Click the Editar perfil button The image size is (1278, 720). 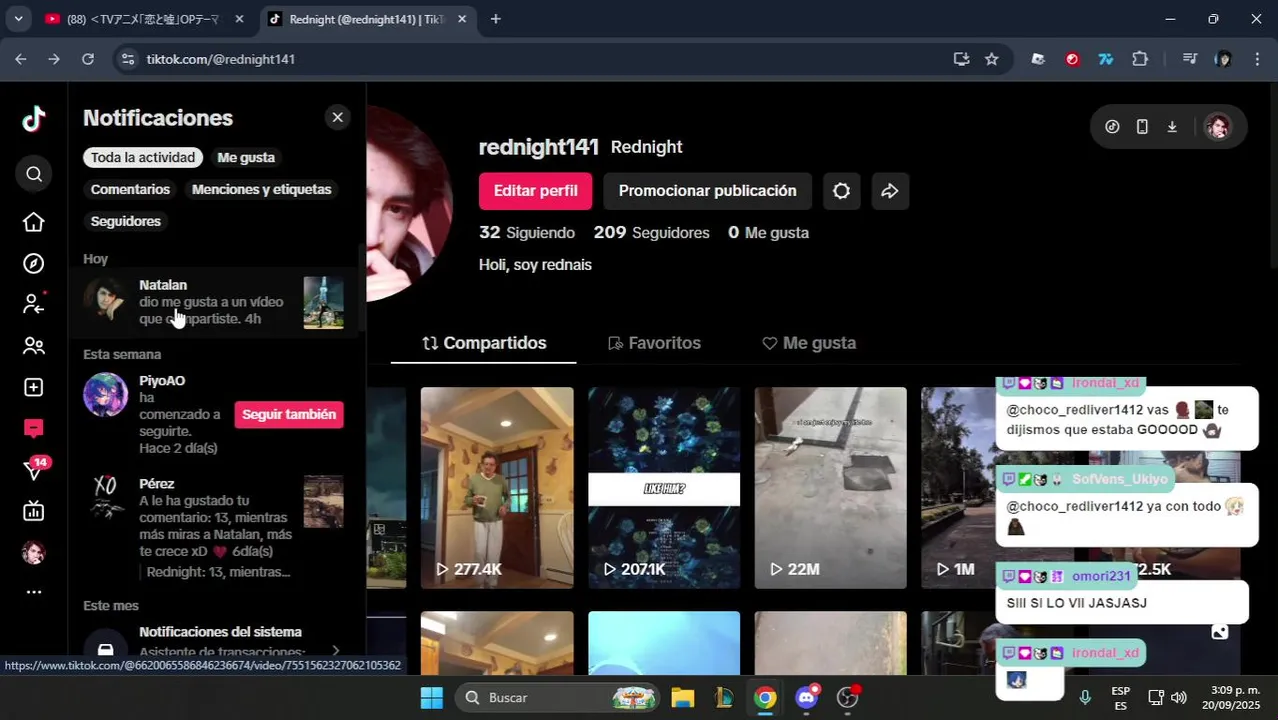click(535, 191)
